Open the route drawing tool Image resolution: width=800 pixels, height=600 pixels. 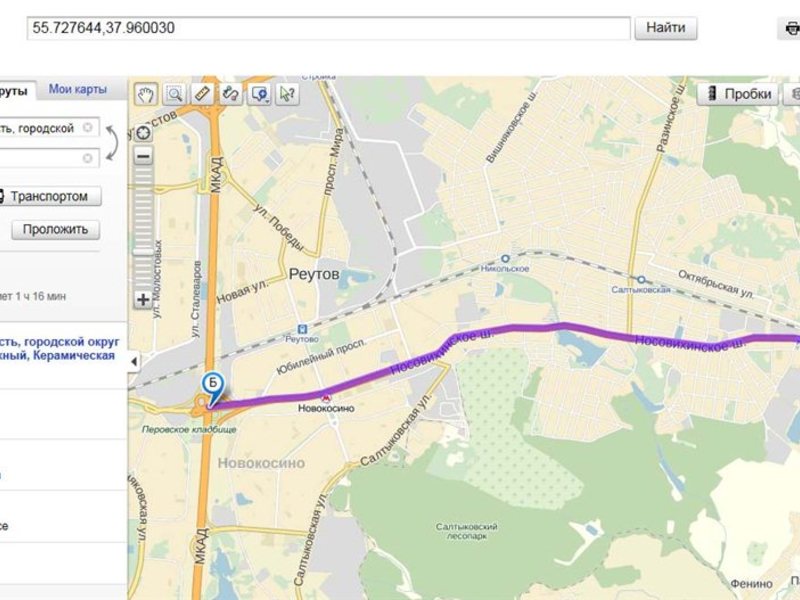(x=231, y=94)
